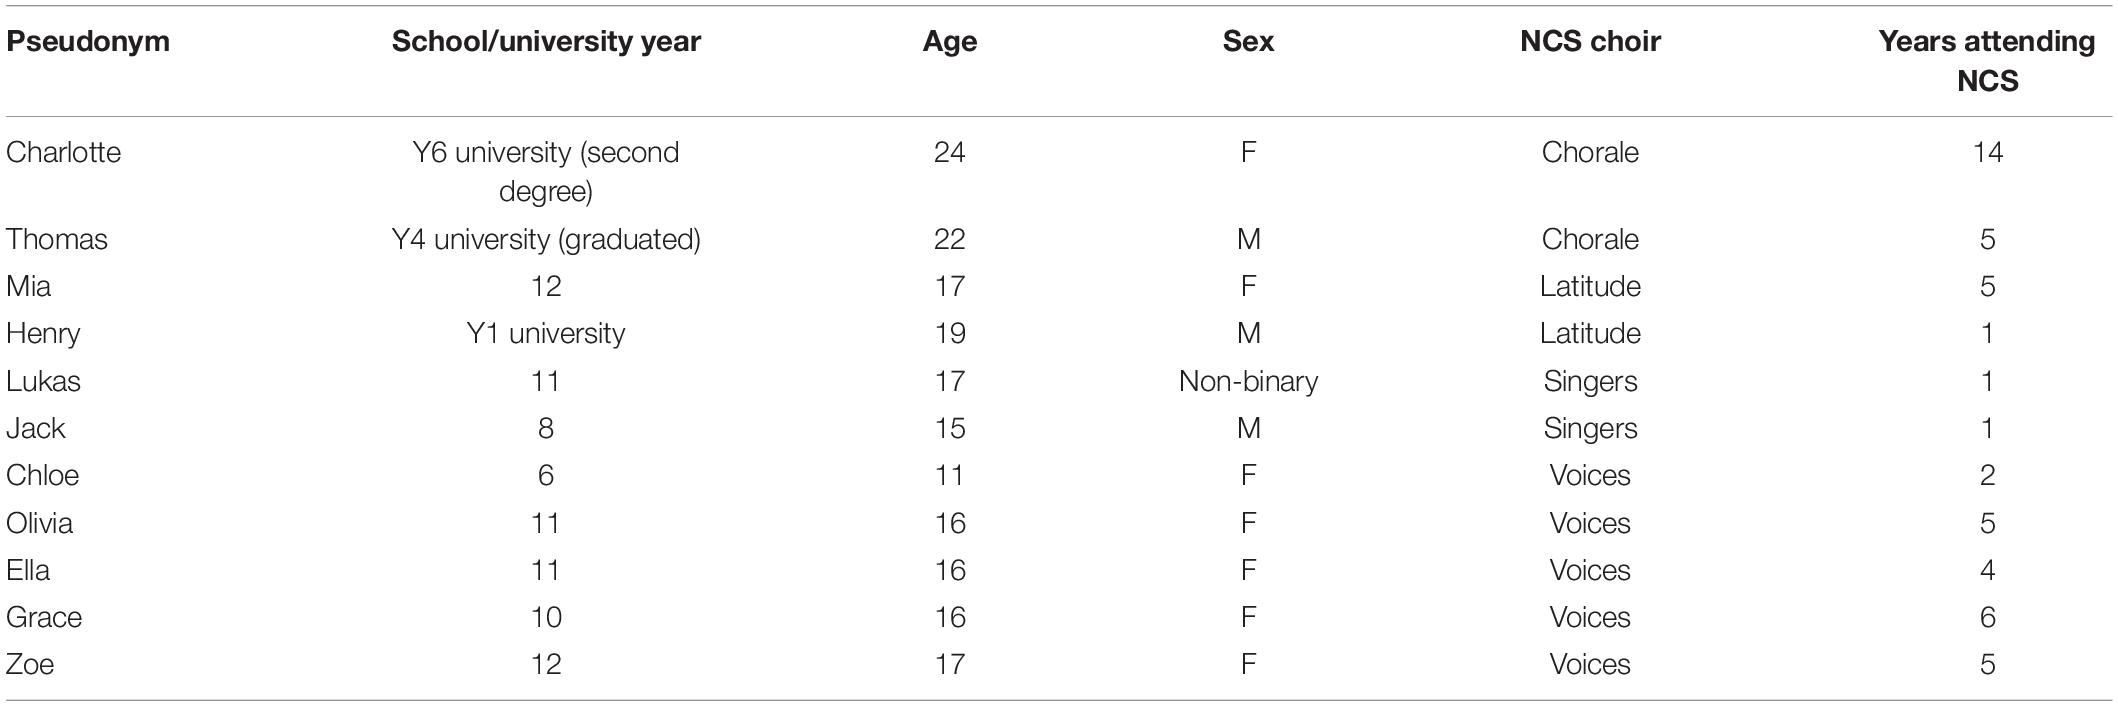Select the Sex column header
This screenshot has width=2118, height=706.
(1248, 42)
